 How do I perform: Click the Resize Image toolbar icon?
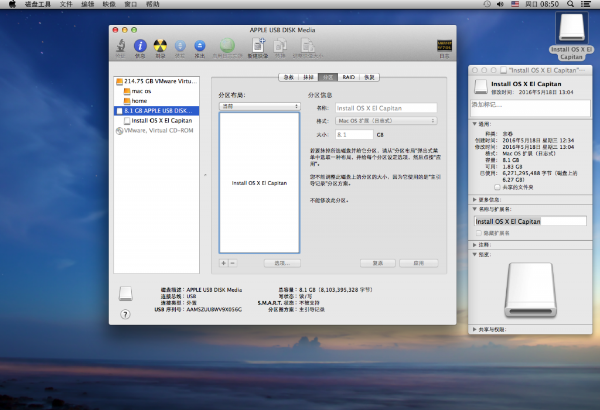point(308,46)
